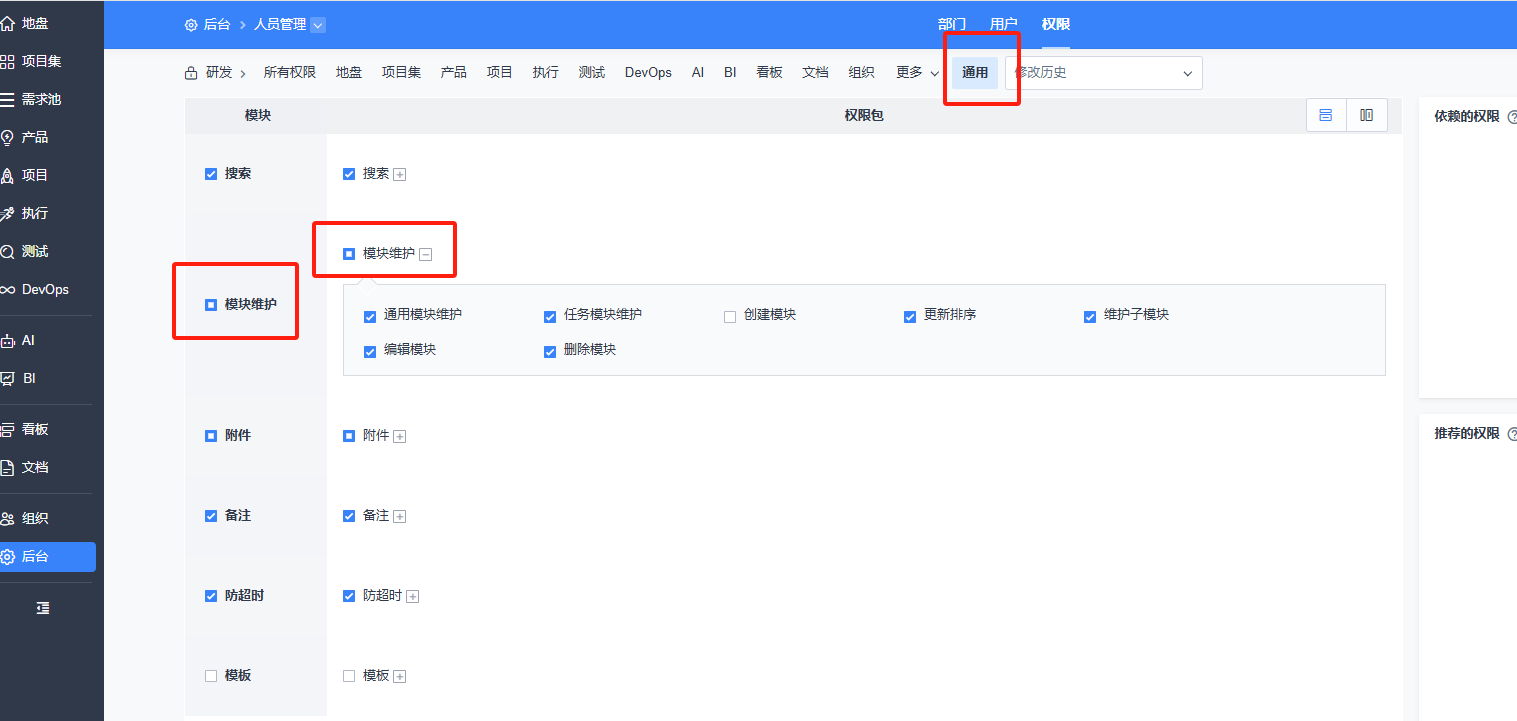Expand the 附件 permission package

[x=400, y=436]
